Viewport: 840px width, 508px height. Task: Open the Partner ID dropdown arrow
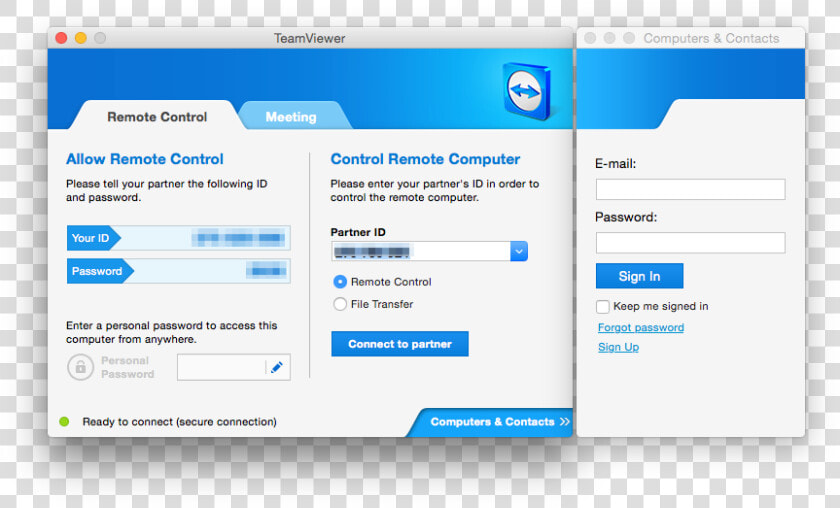click(x=519, y=251)
